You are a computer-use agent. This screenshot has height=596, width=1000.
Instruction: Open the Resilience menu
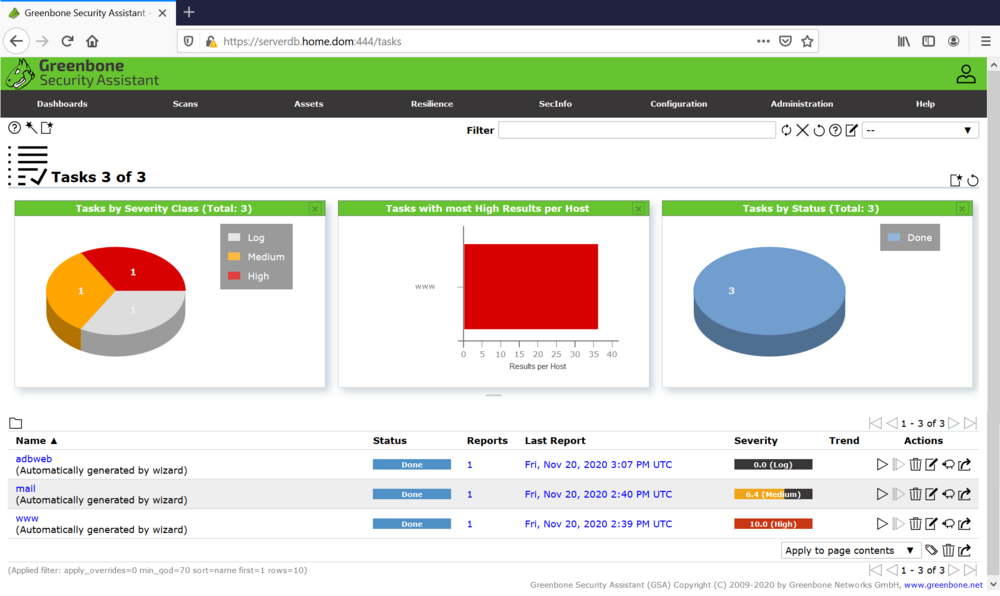click(x=432, y=104)
